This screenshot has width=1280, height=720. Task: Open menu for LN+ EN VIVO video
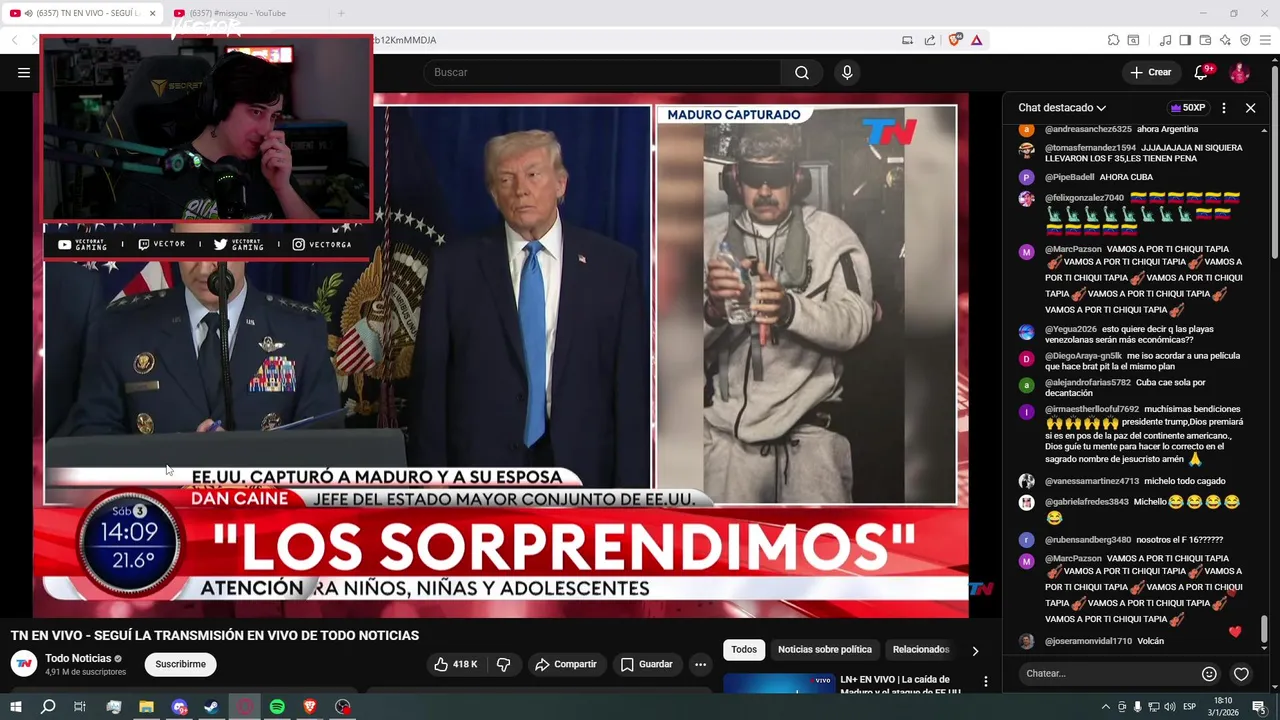pos(985,682)
